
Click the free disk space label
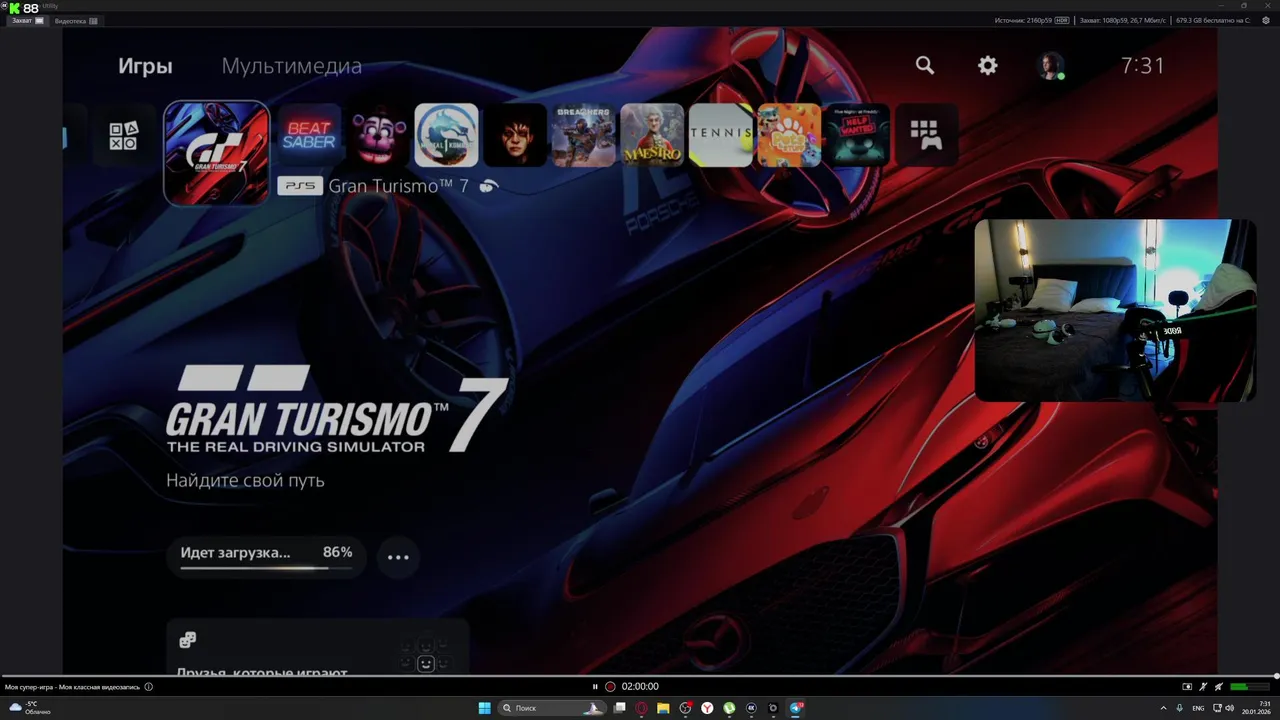[x=1213, y=20]
